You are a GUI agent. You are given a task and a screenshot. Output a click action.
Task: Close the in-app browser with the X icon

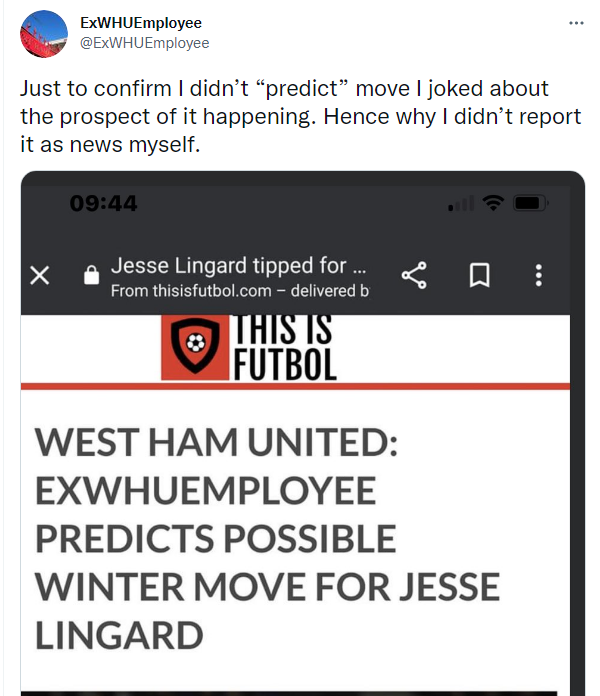pos(39,275)
